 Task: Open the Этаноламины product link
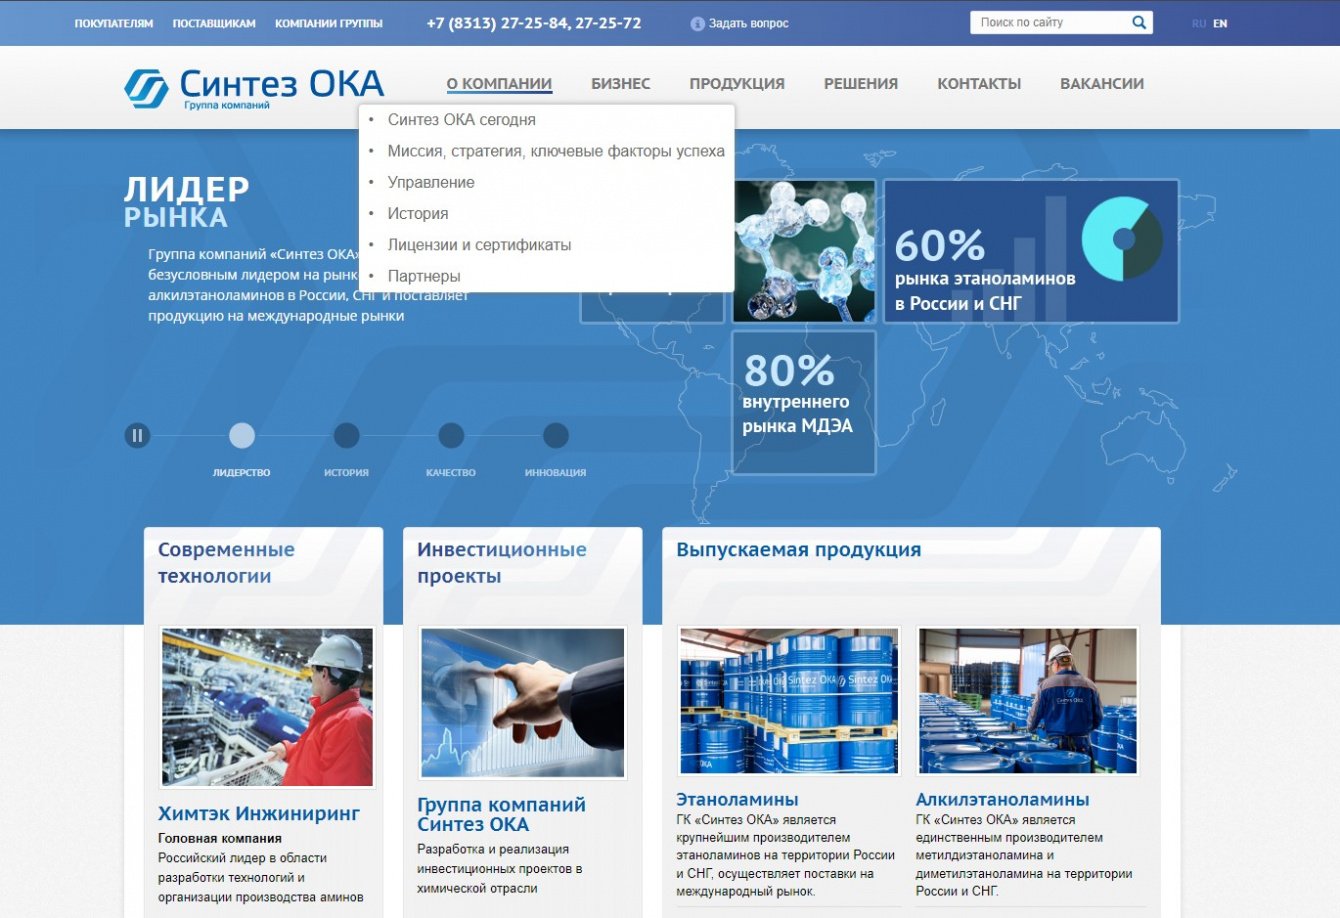point(737,800)
